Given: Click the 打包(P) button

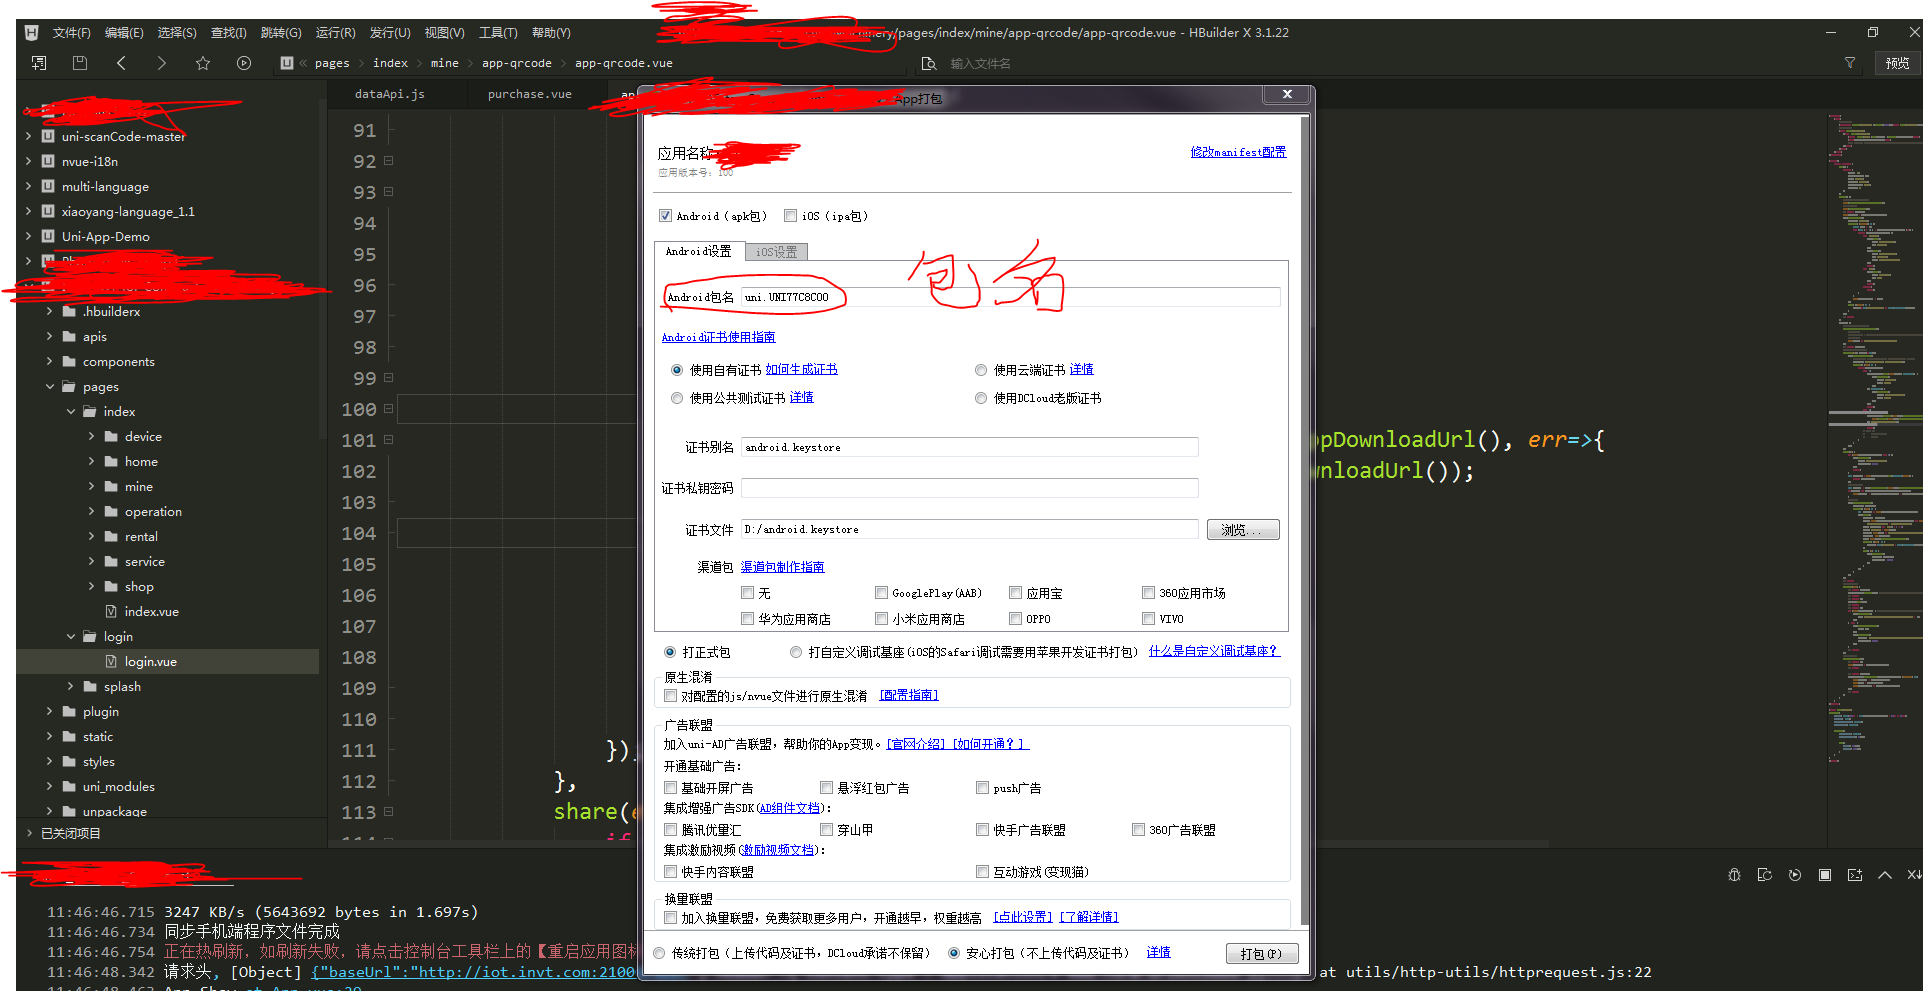Looking at the screenshot, I should tap(1261, 952).
